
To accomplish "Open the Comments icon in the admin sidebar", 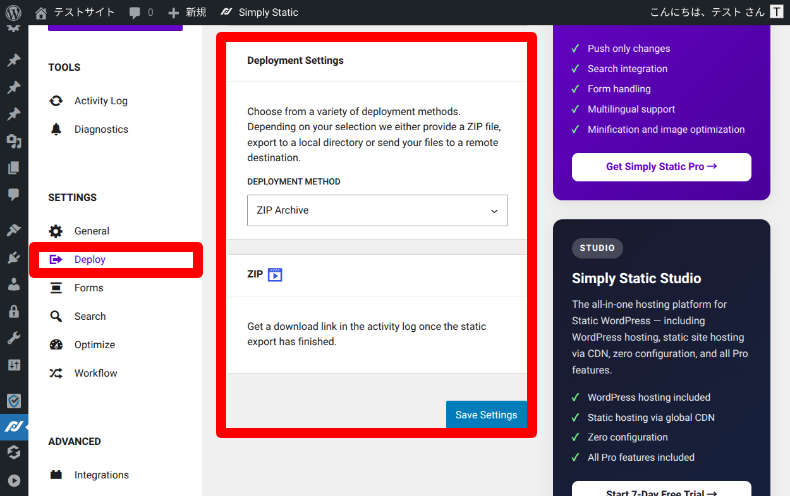I will pos(14,194).
